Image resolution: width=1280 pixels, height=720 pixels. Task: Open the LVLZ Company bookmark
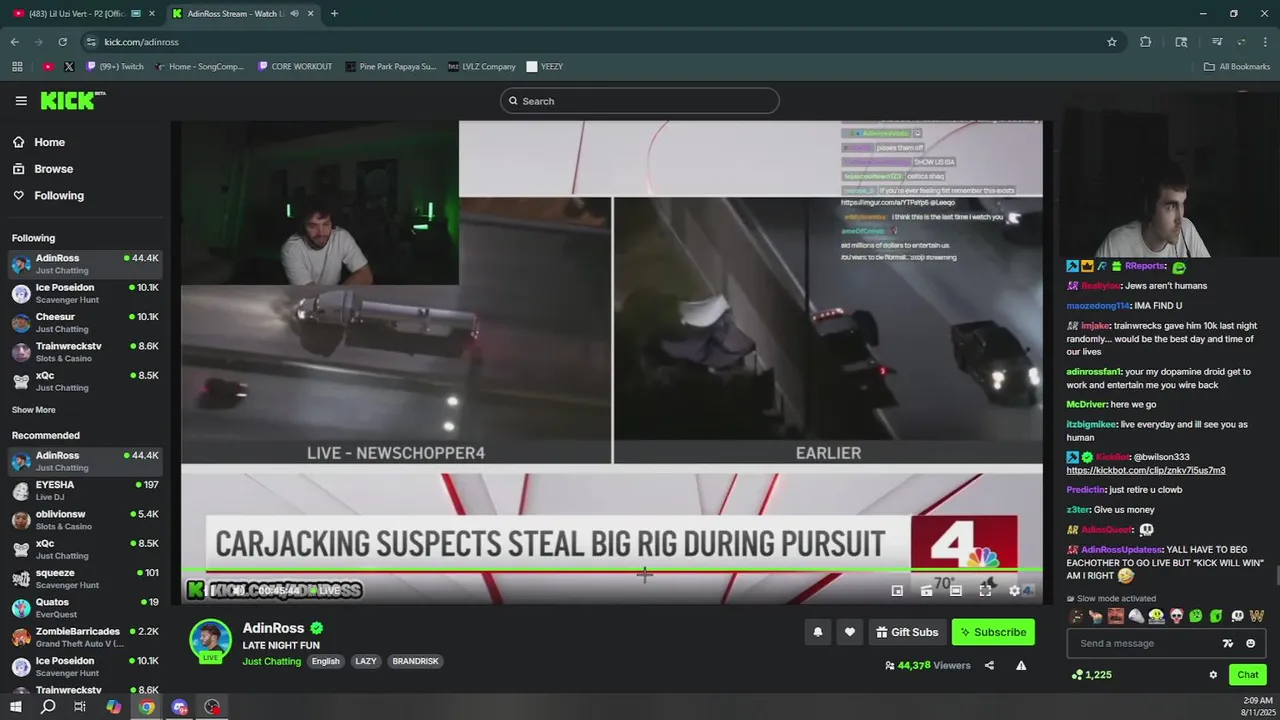pos(482,67)
